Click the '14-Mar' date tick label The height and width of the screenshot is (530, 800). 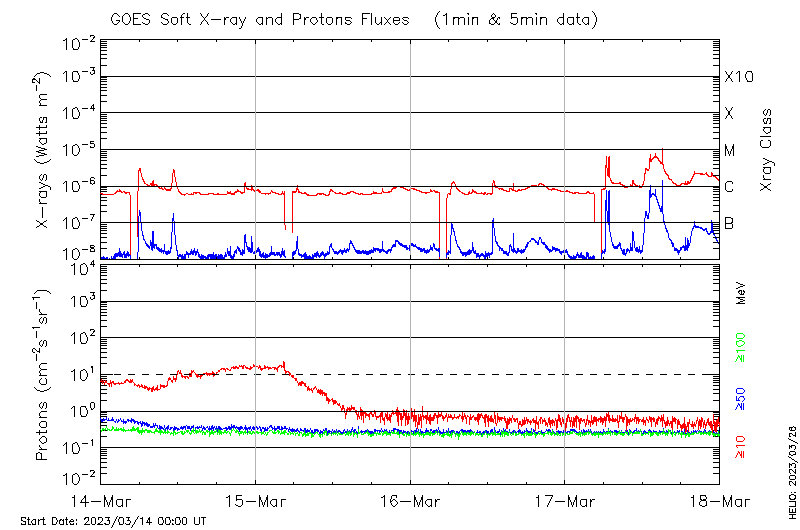pyautogui.click(x=101, y=502)
